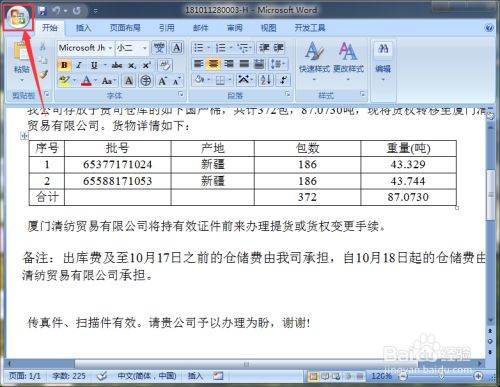Click the Clear Formatting eraser icon
Screen dimensions: 500x387
pyautogui.click(x=165, y=65)
